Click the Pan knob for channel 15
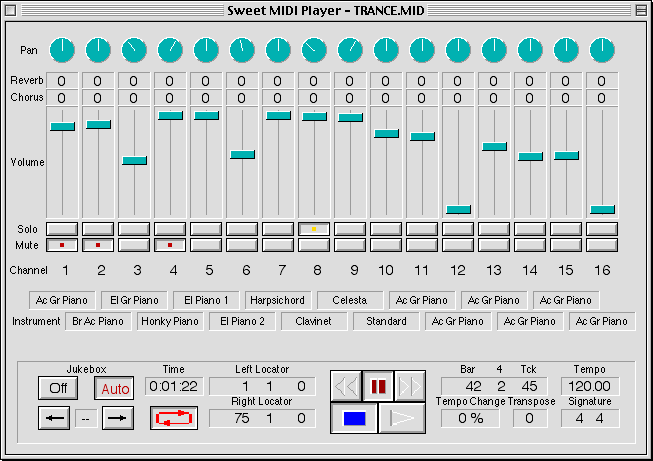Viewport: 653px width, 461px height. point(566,50)
